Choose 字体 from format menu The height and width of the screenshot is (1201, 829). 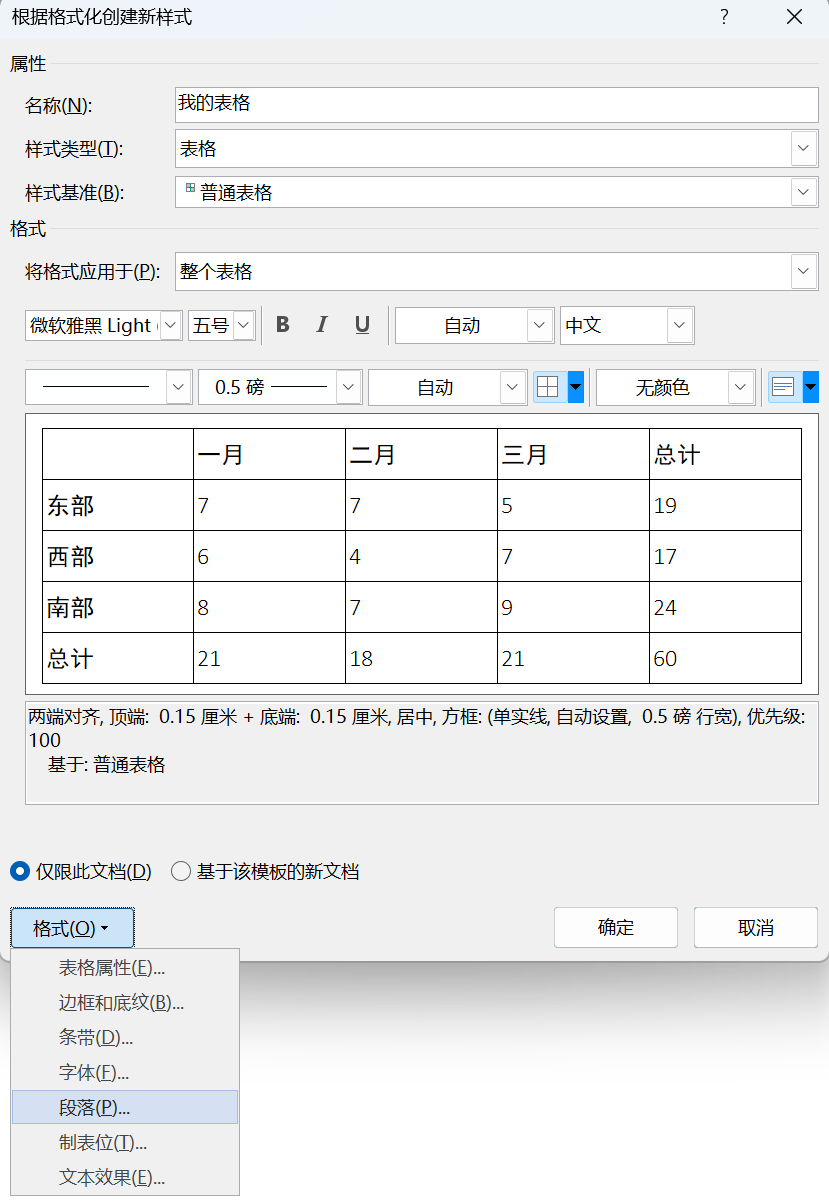pyautogui.click(x=125, y=1072)
